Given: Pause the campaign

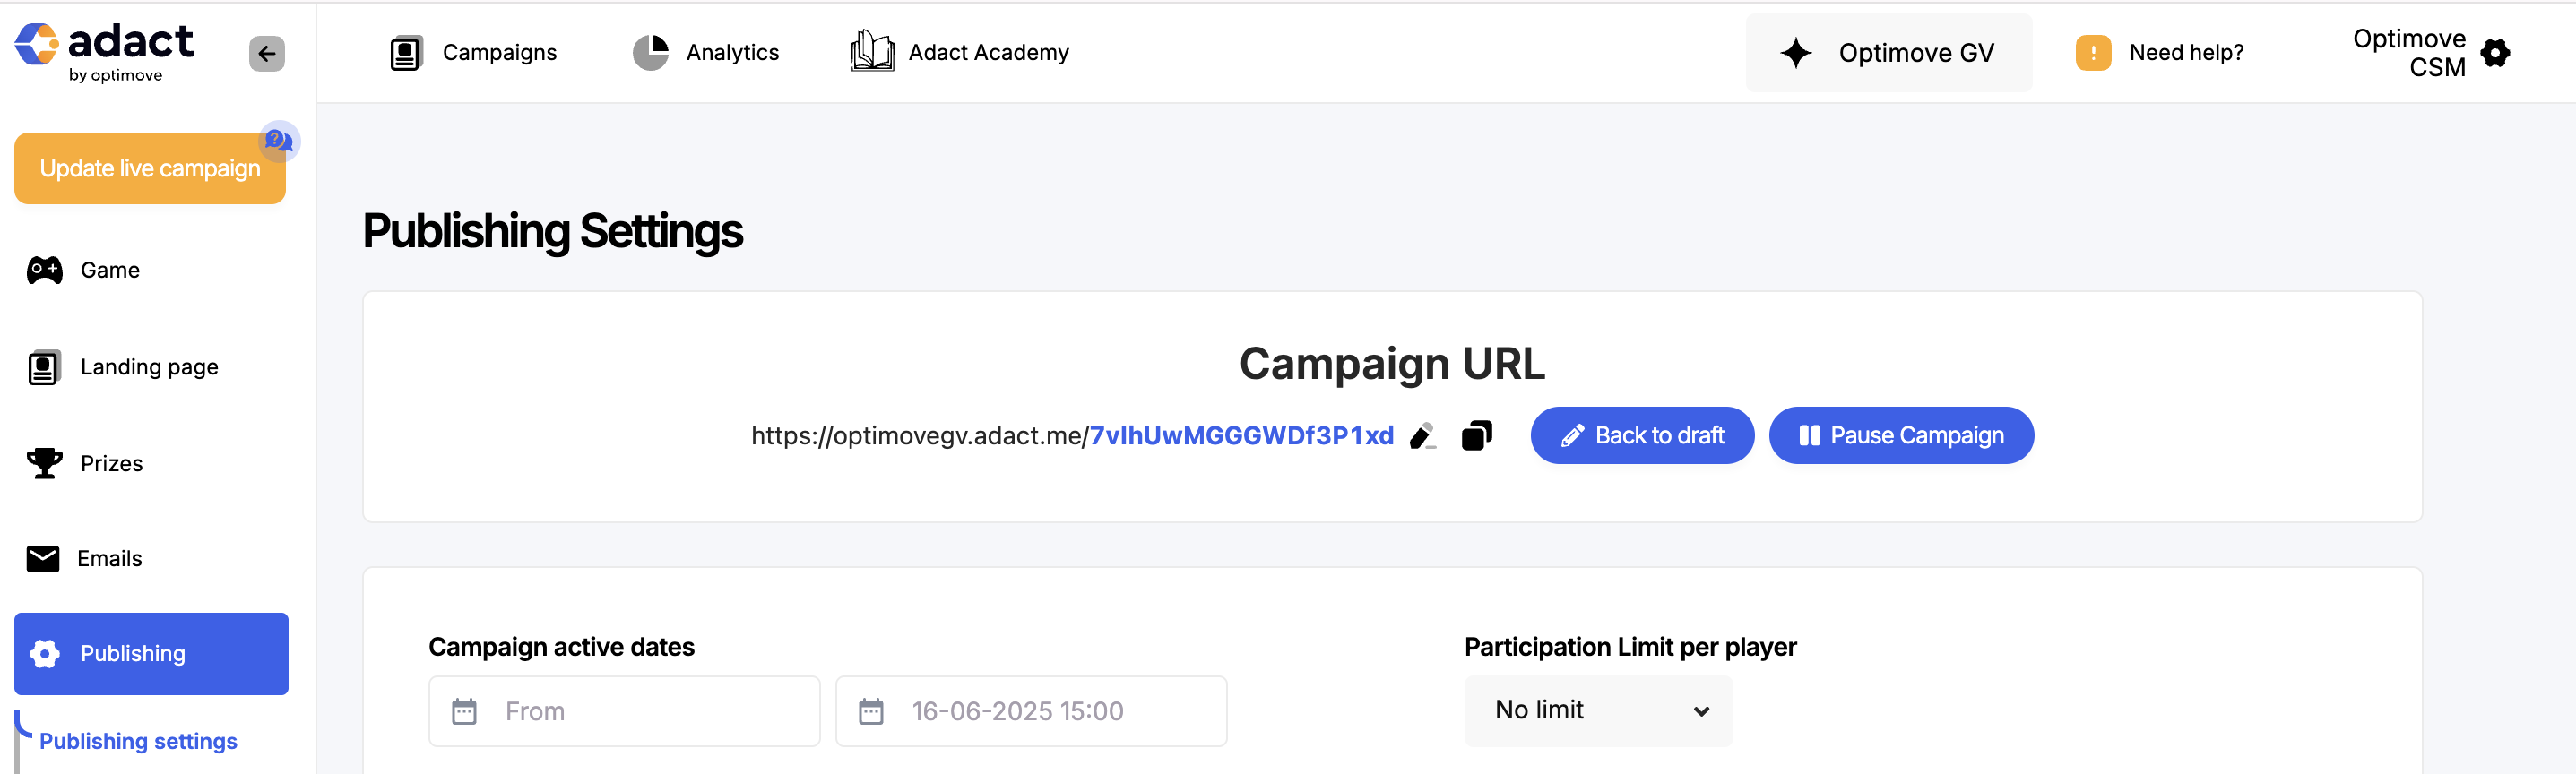Looking at the screenshot, I should point(1900,435).
